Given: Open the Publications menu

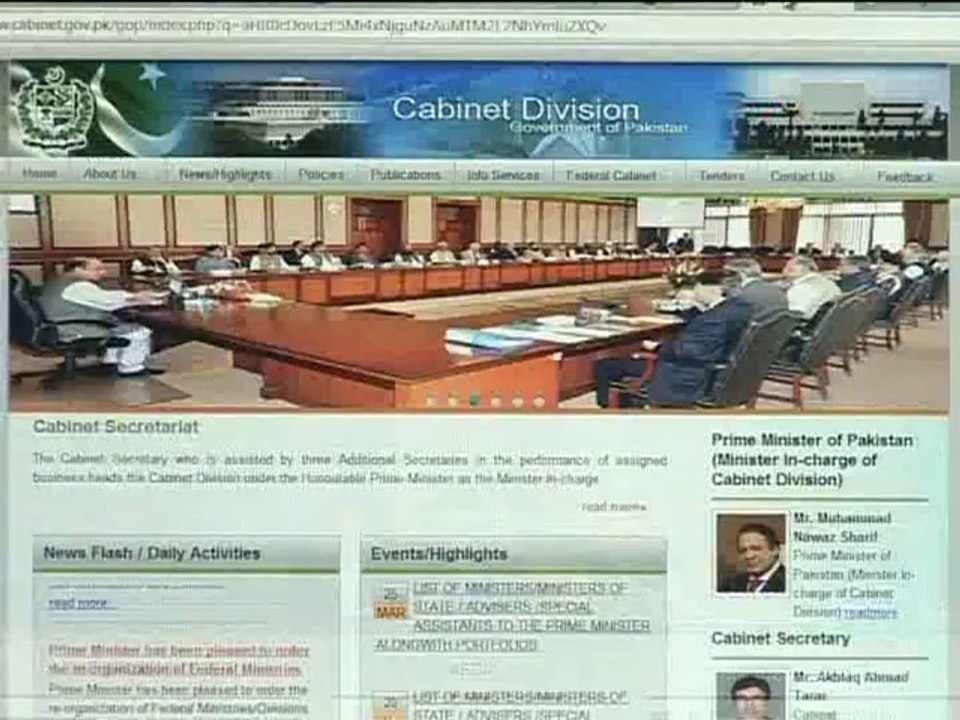Looking at the screenshot, I should tap(405, 174).
